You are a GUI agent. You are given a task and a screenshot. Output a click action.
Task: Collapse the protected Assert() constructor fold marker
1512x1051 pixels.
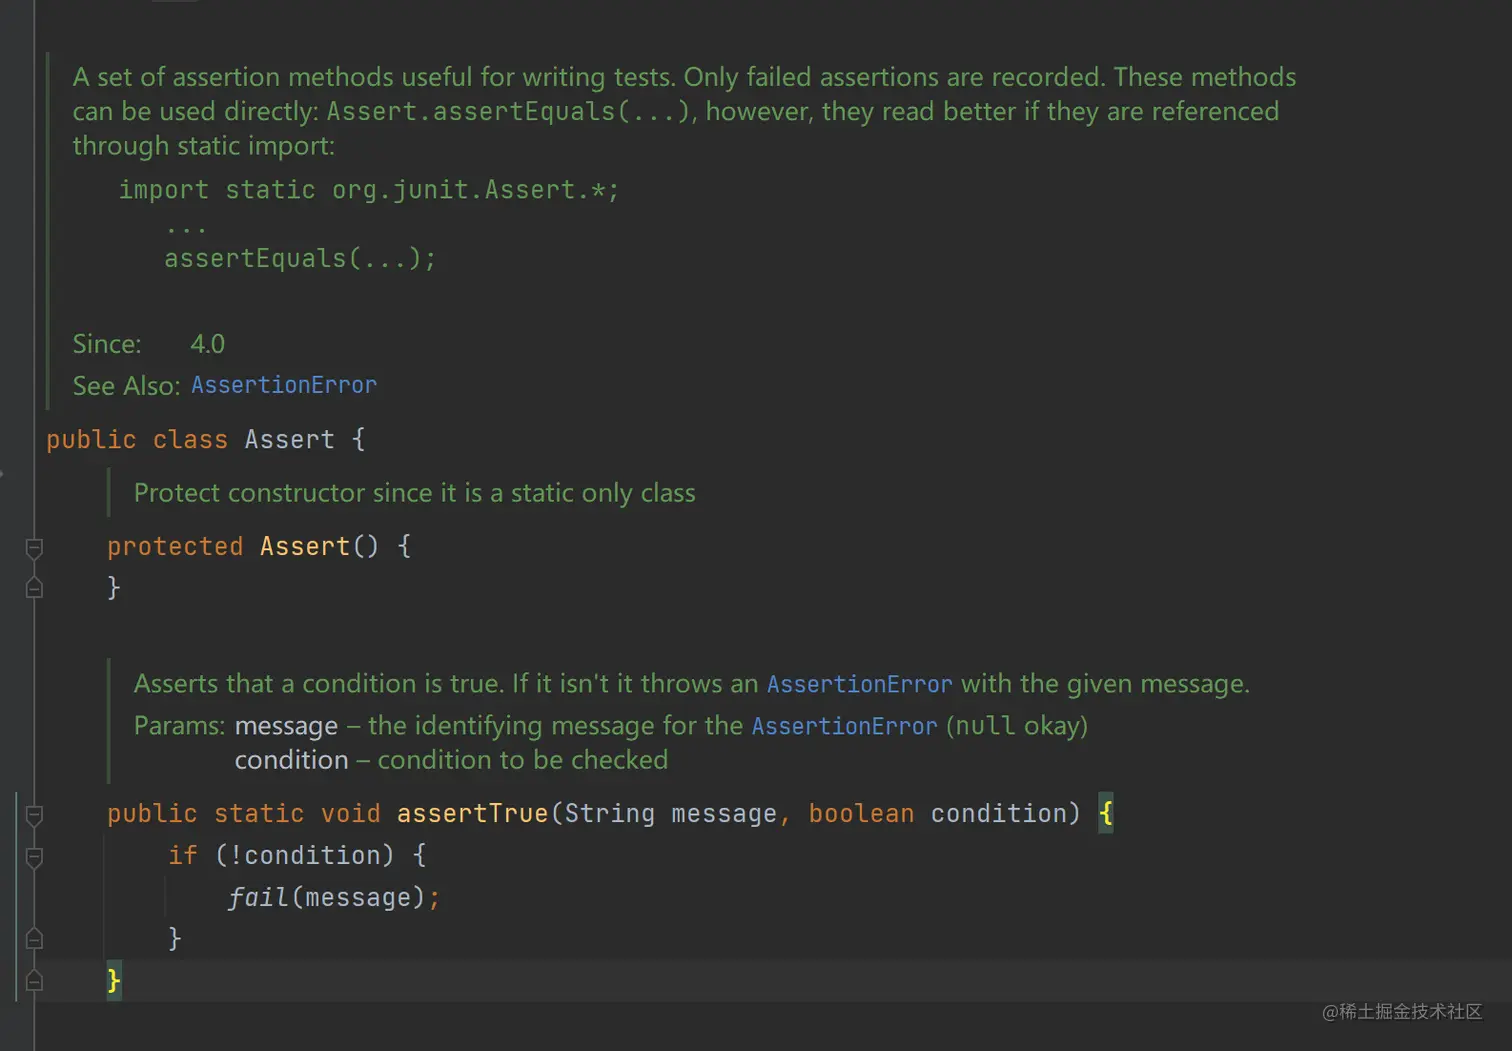[x=34, y=548]
